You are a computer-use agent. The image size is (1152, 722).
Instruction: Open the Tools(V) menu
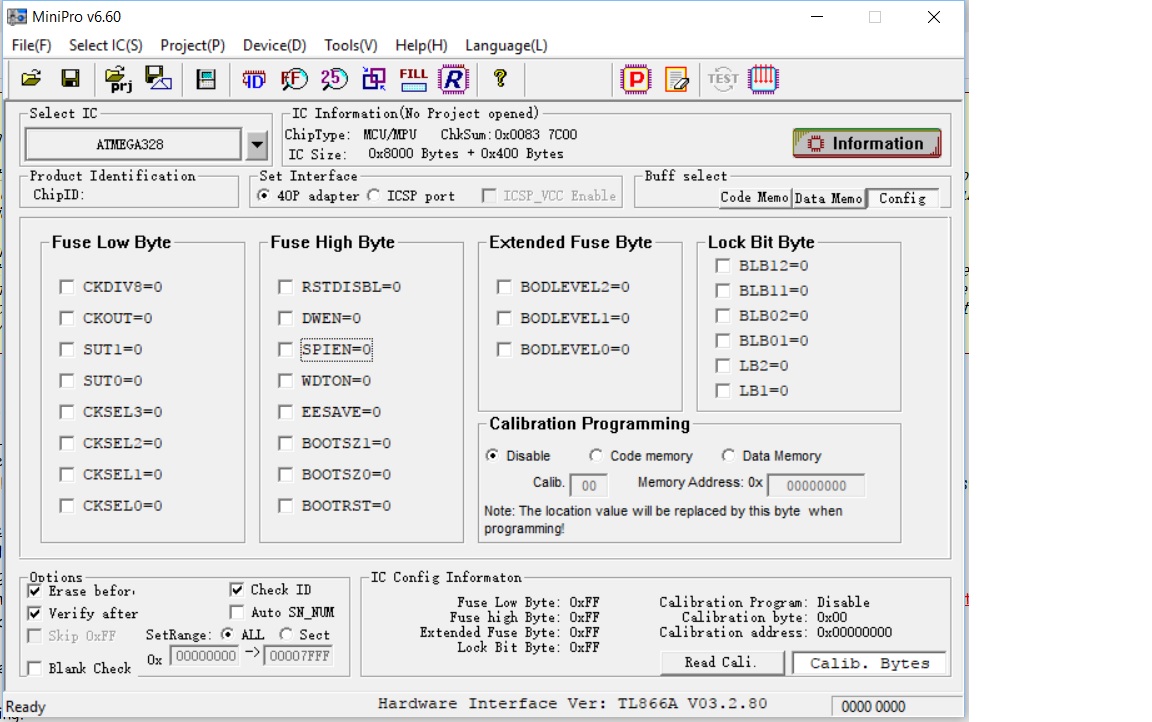click(x=350, y=45)
